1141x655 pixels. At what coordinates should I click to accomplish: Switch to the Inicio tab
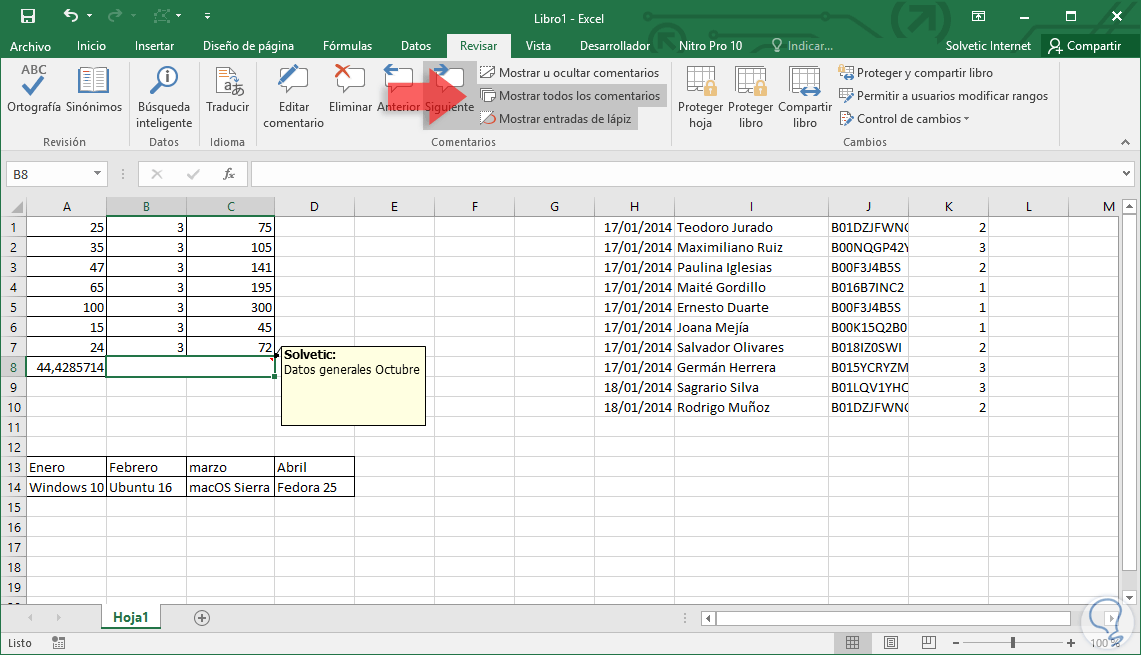(92, 46)
